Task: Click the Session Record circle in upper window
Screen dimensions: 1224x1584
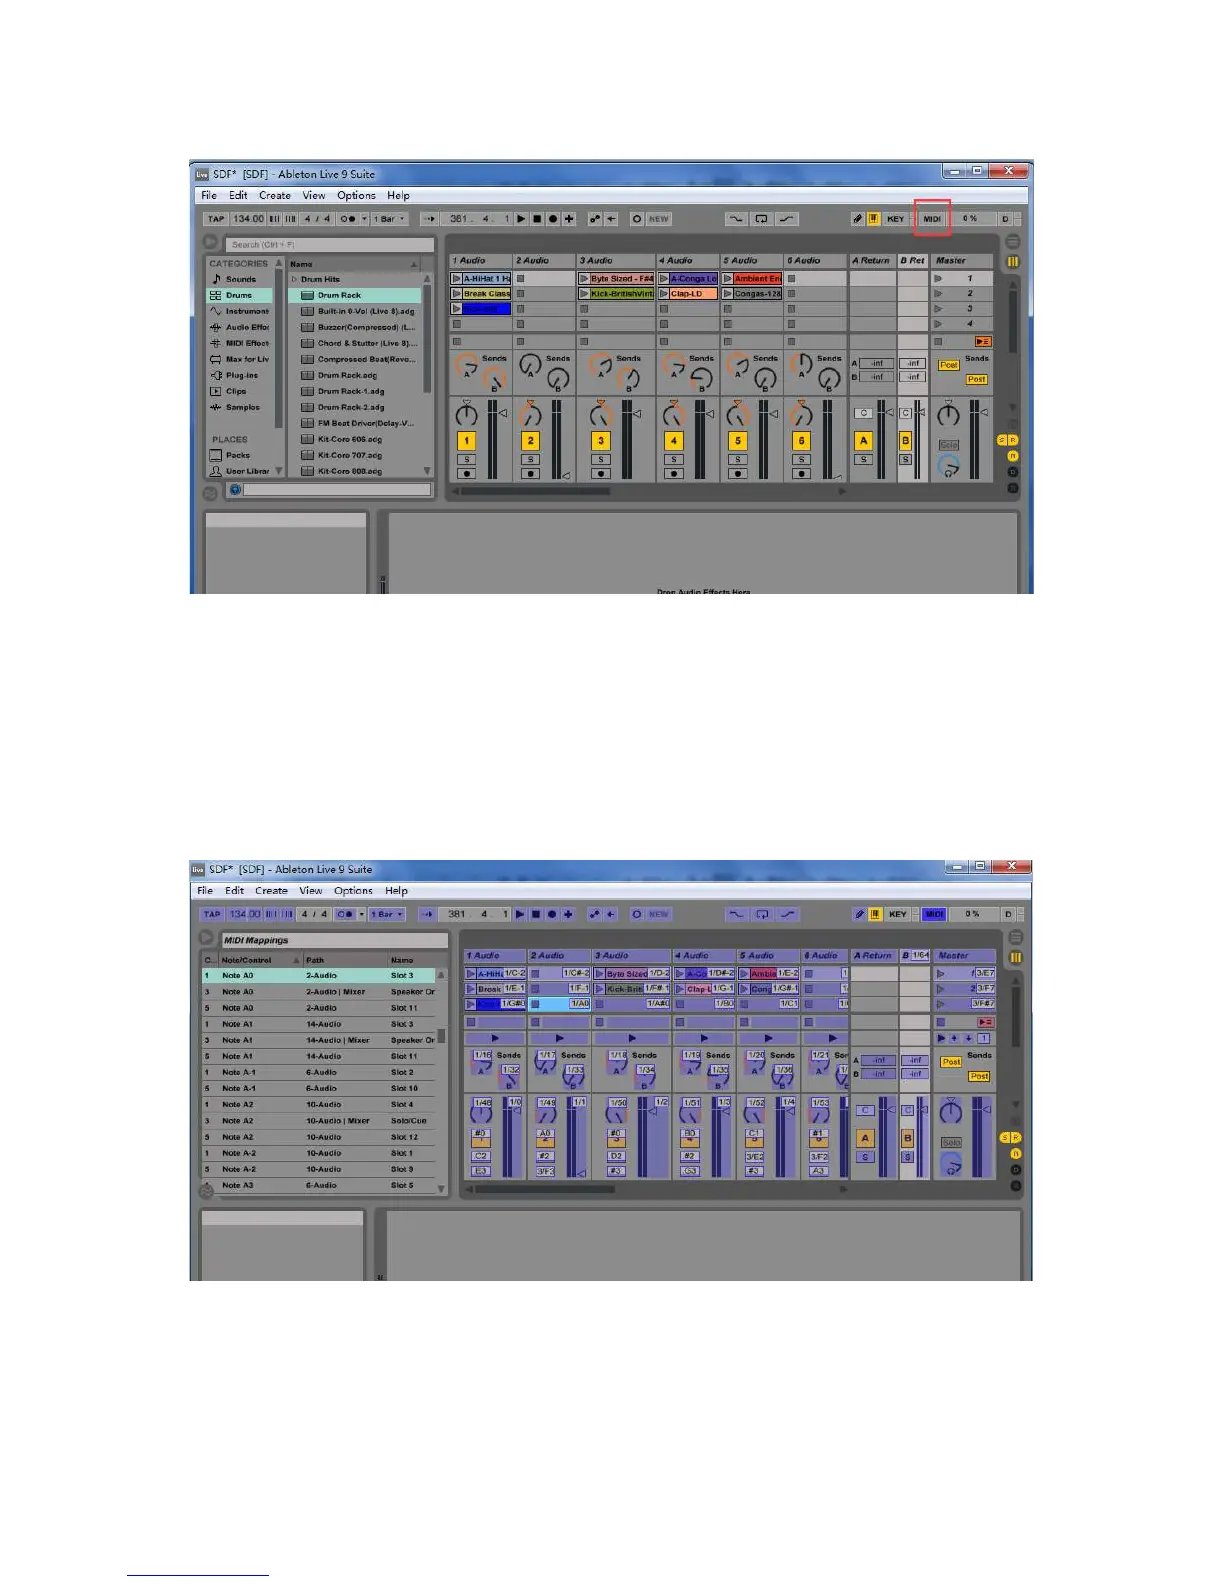Action: 637,219
